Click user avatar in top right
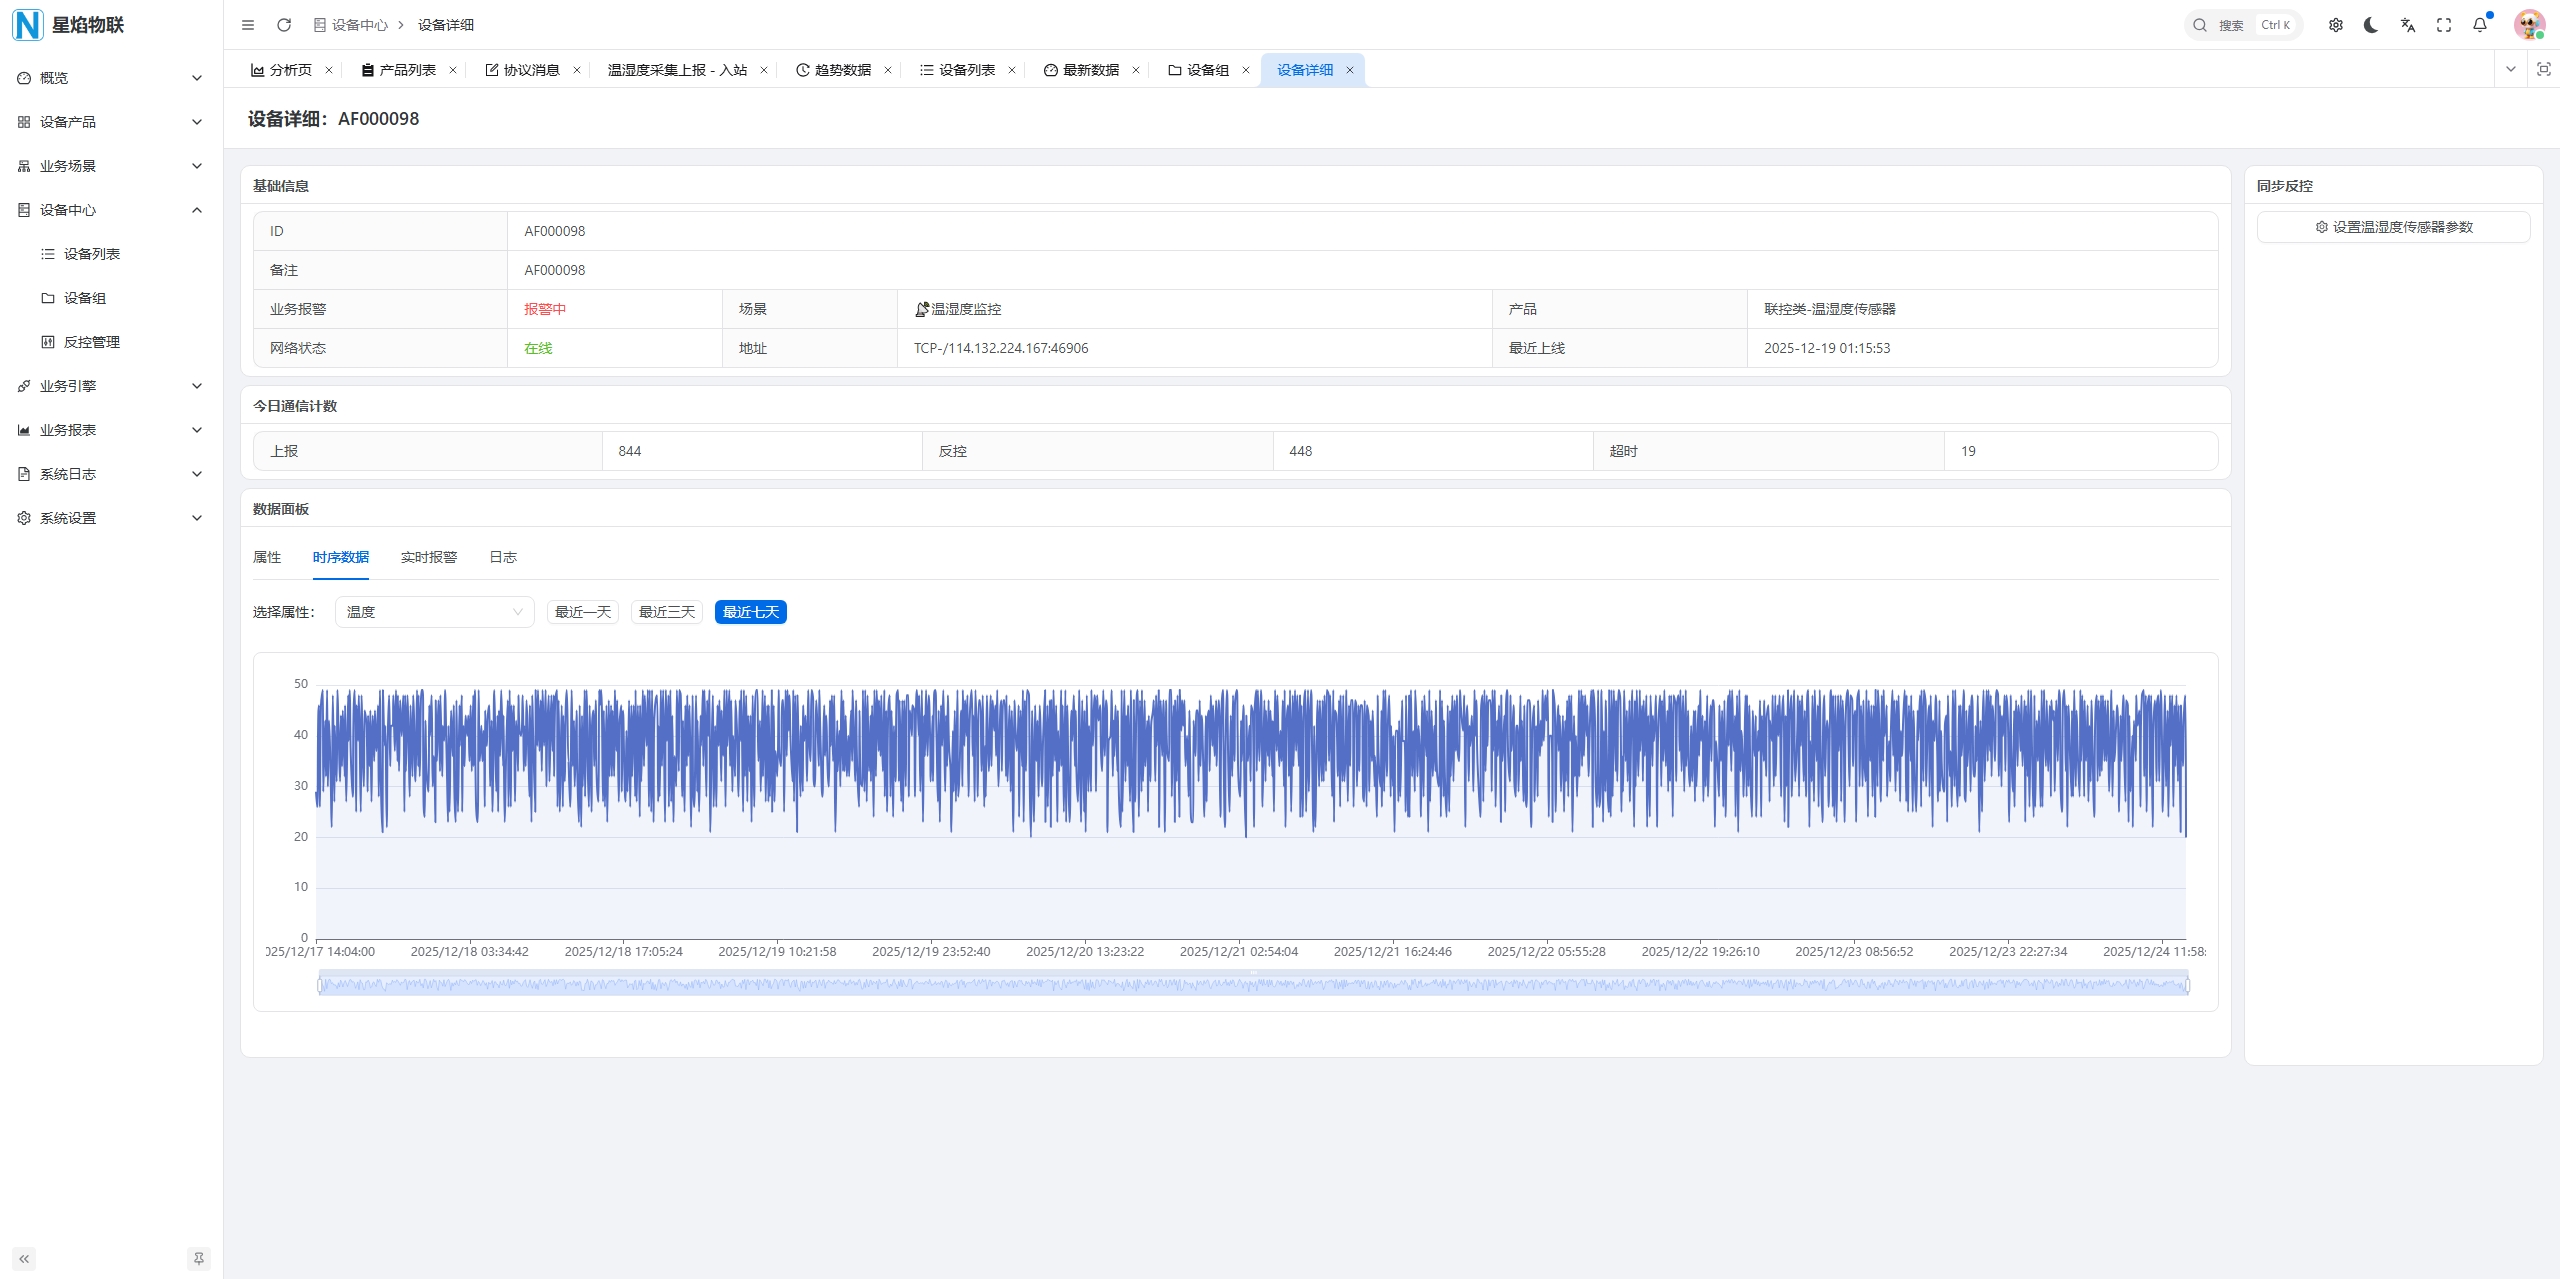 (2528, 25)
